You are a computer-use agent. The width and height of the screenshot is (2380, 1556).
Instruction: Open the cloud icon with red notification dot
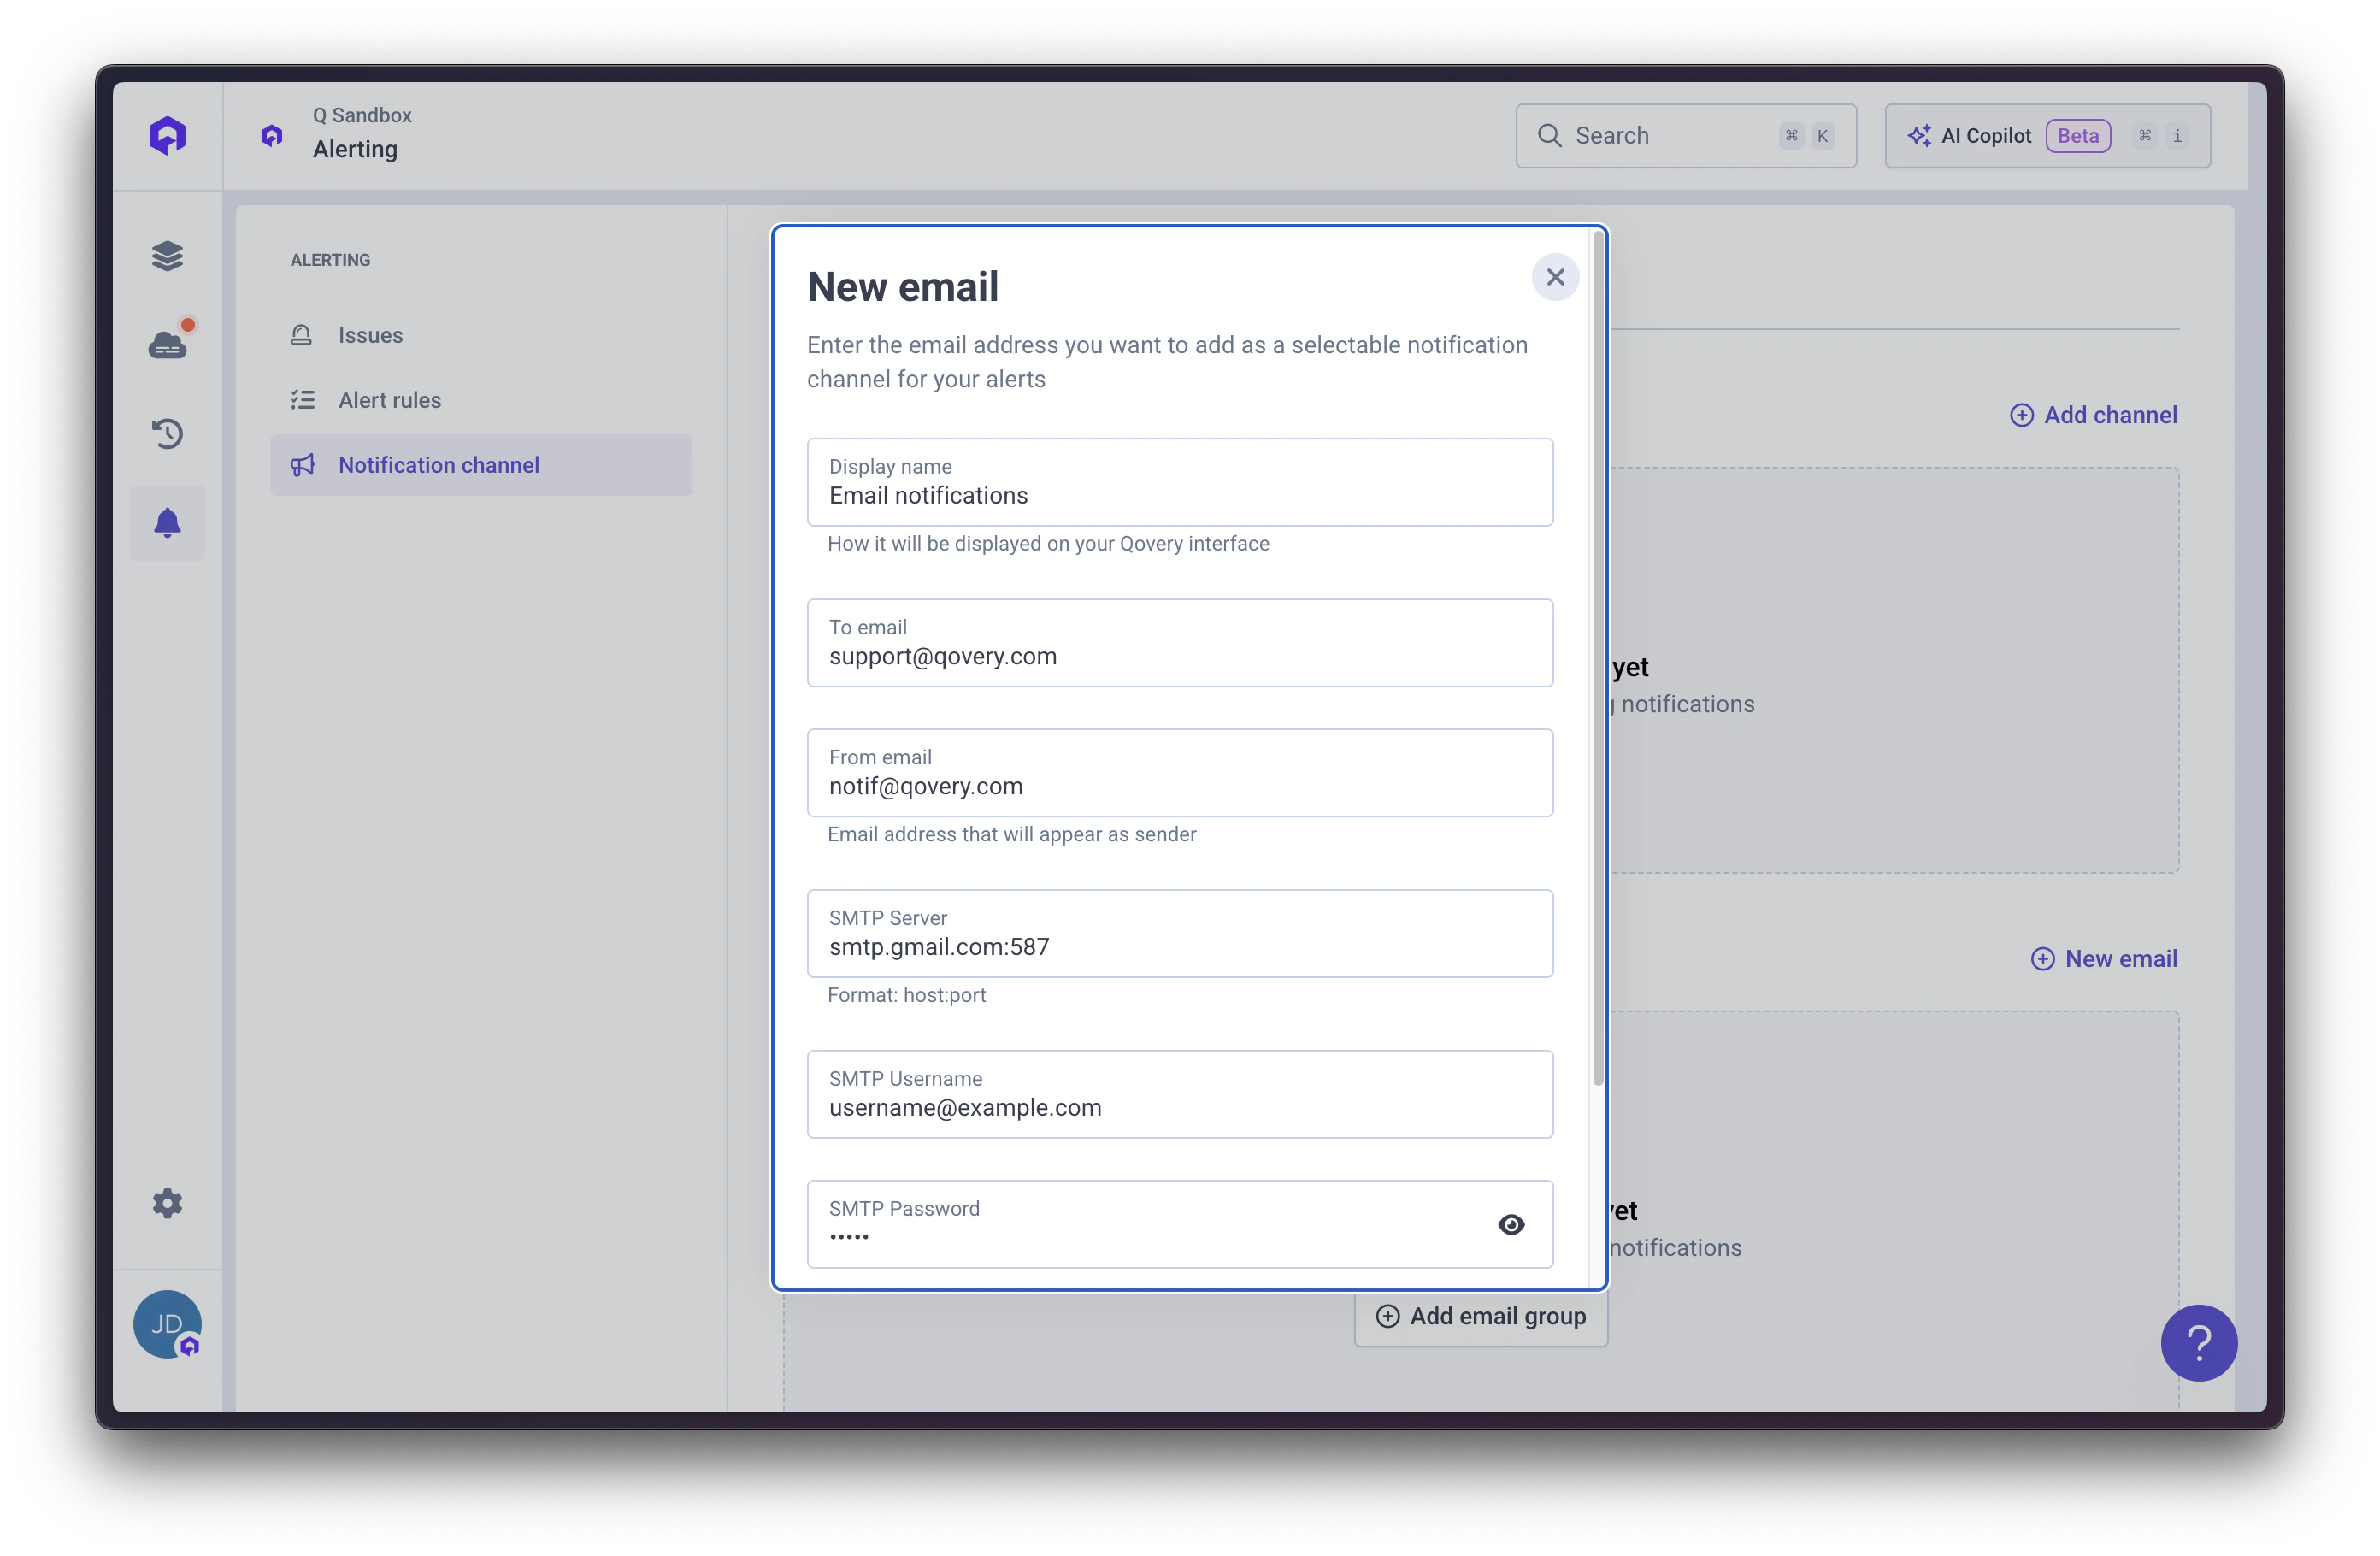tap(167, 344)
